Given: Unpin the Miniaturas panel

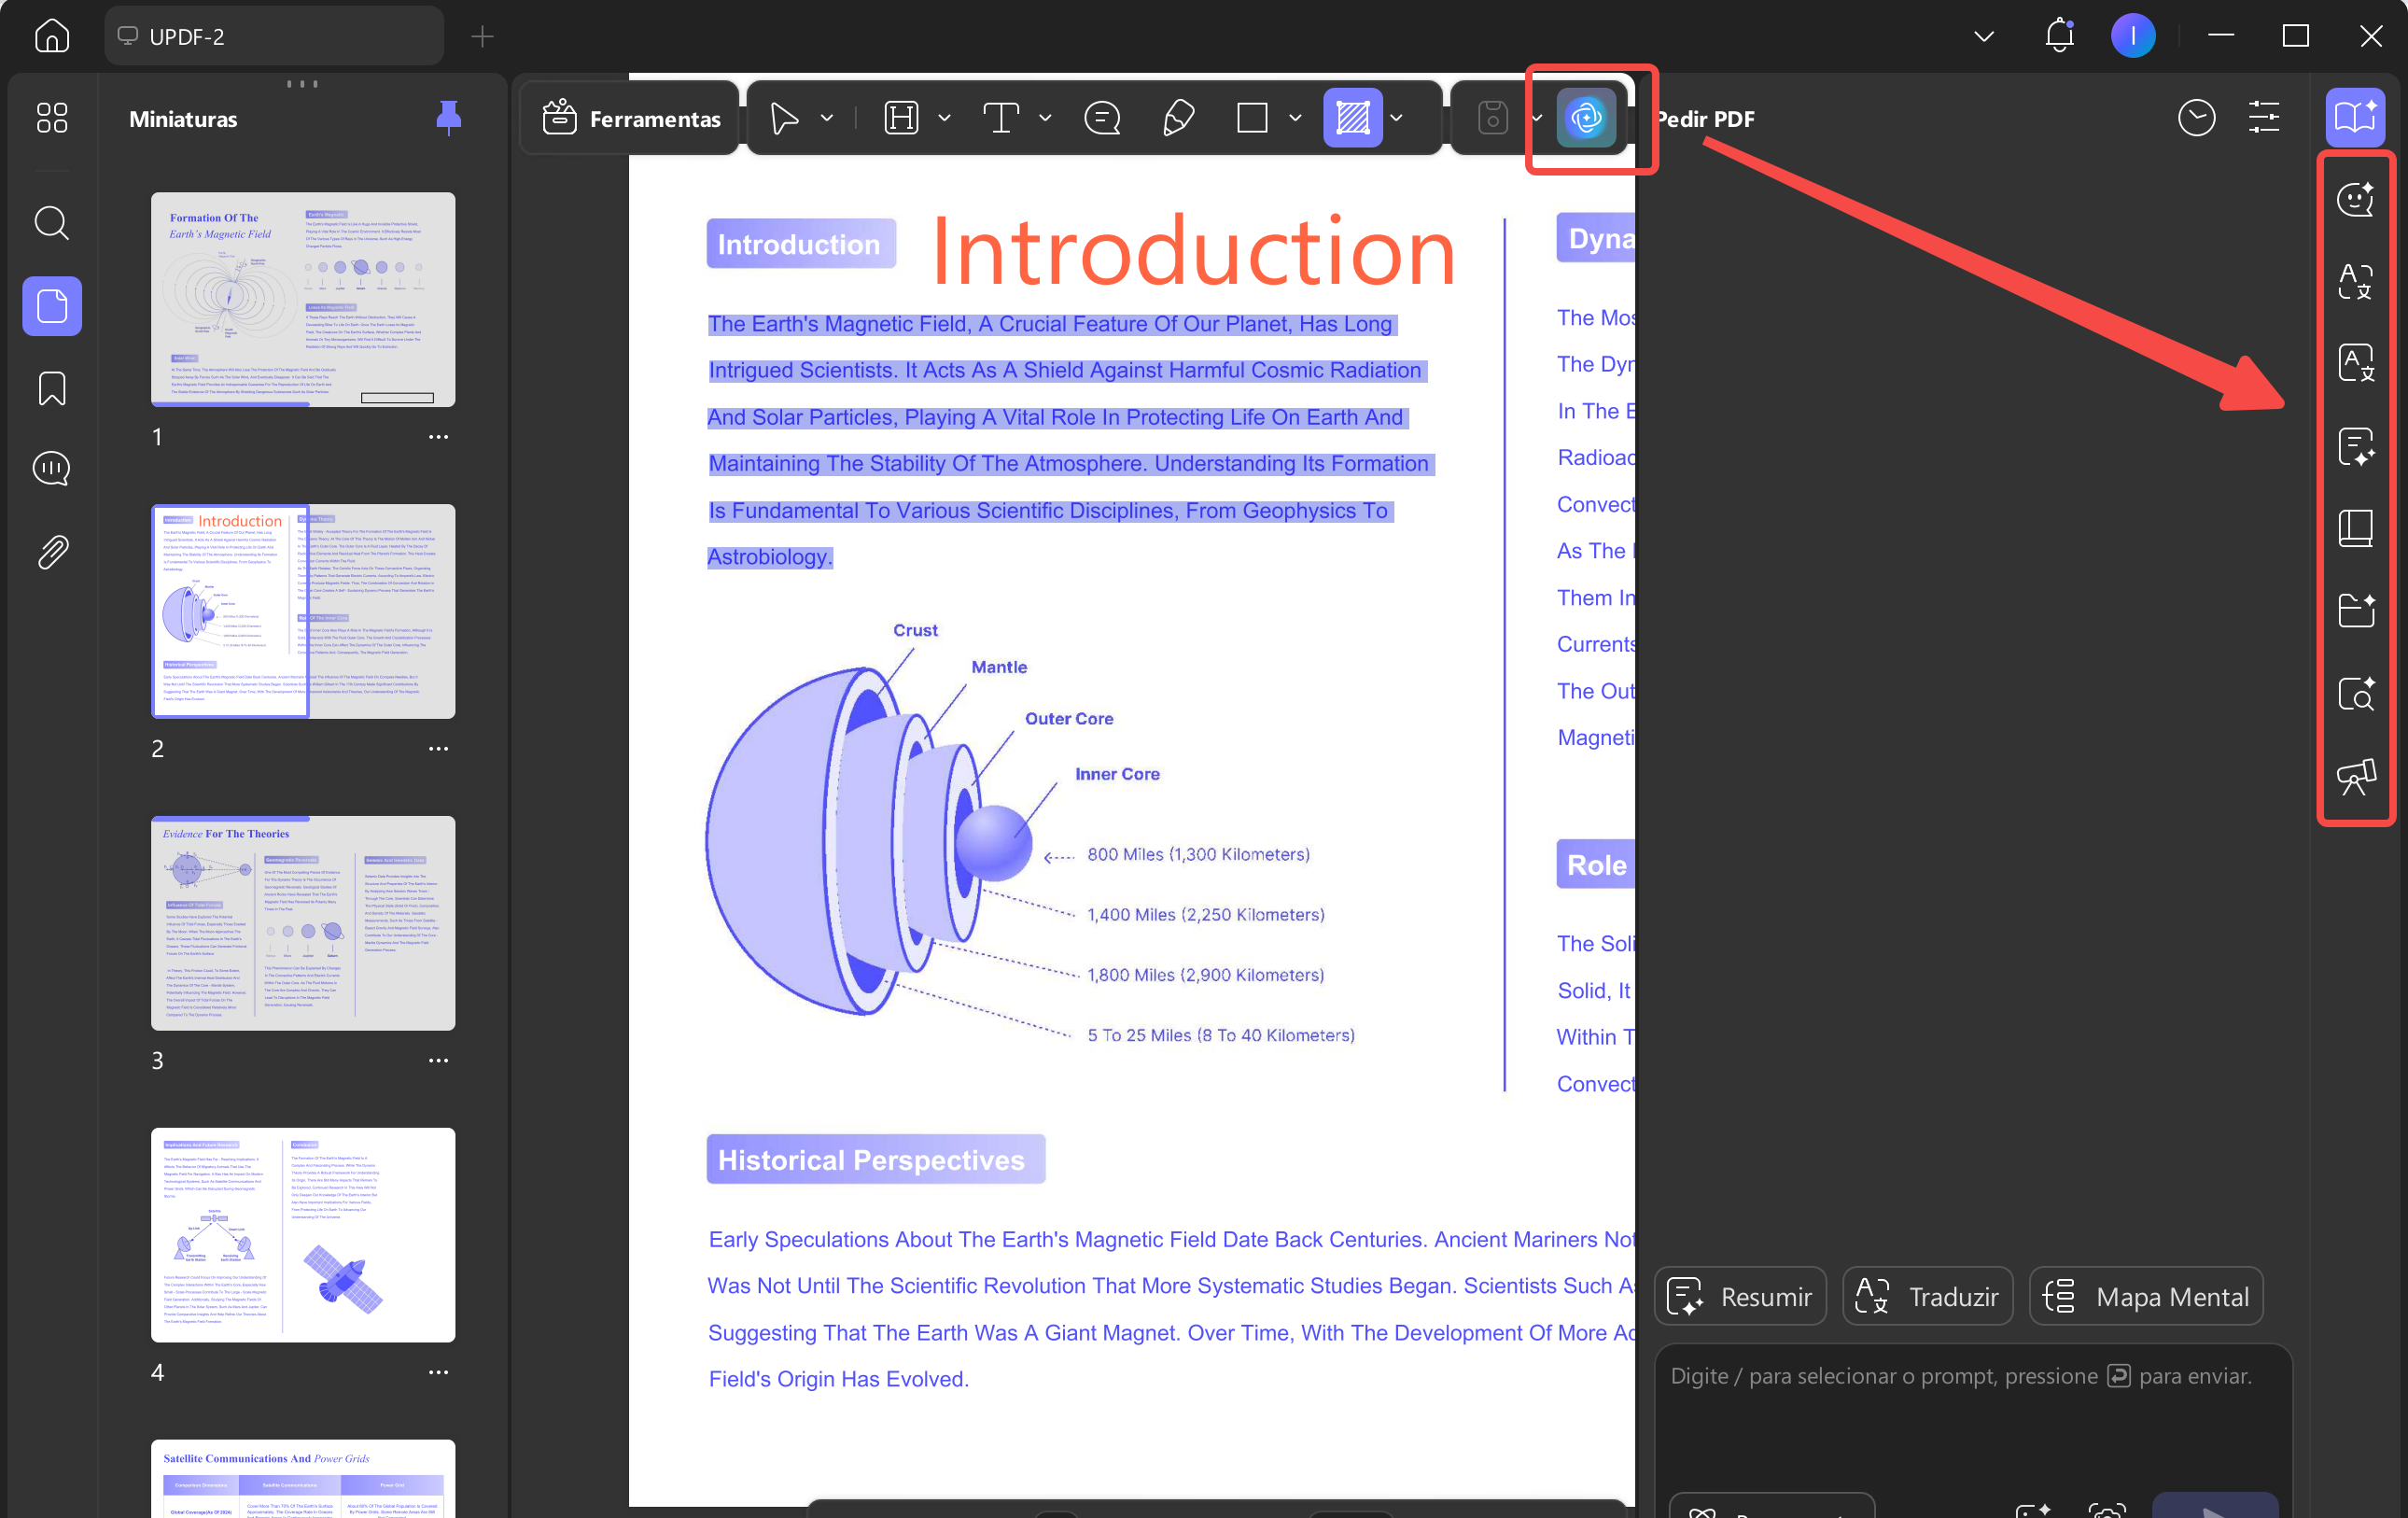Looking at the screenshot, I should click(x=448, y=118).
